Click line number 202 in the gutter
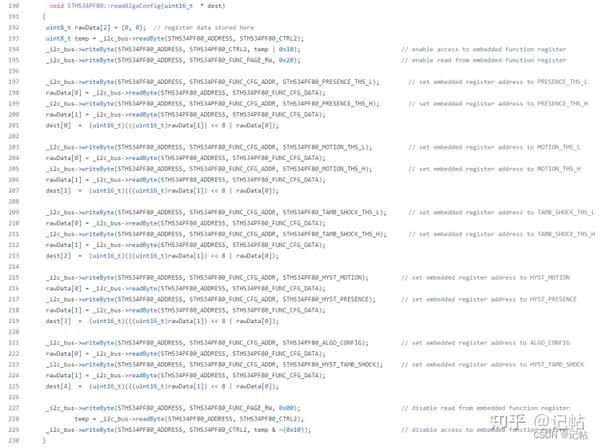Image resolution: width=600 pixels, height=447 pixels. tap(14, 136)
